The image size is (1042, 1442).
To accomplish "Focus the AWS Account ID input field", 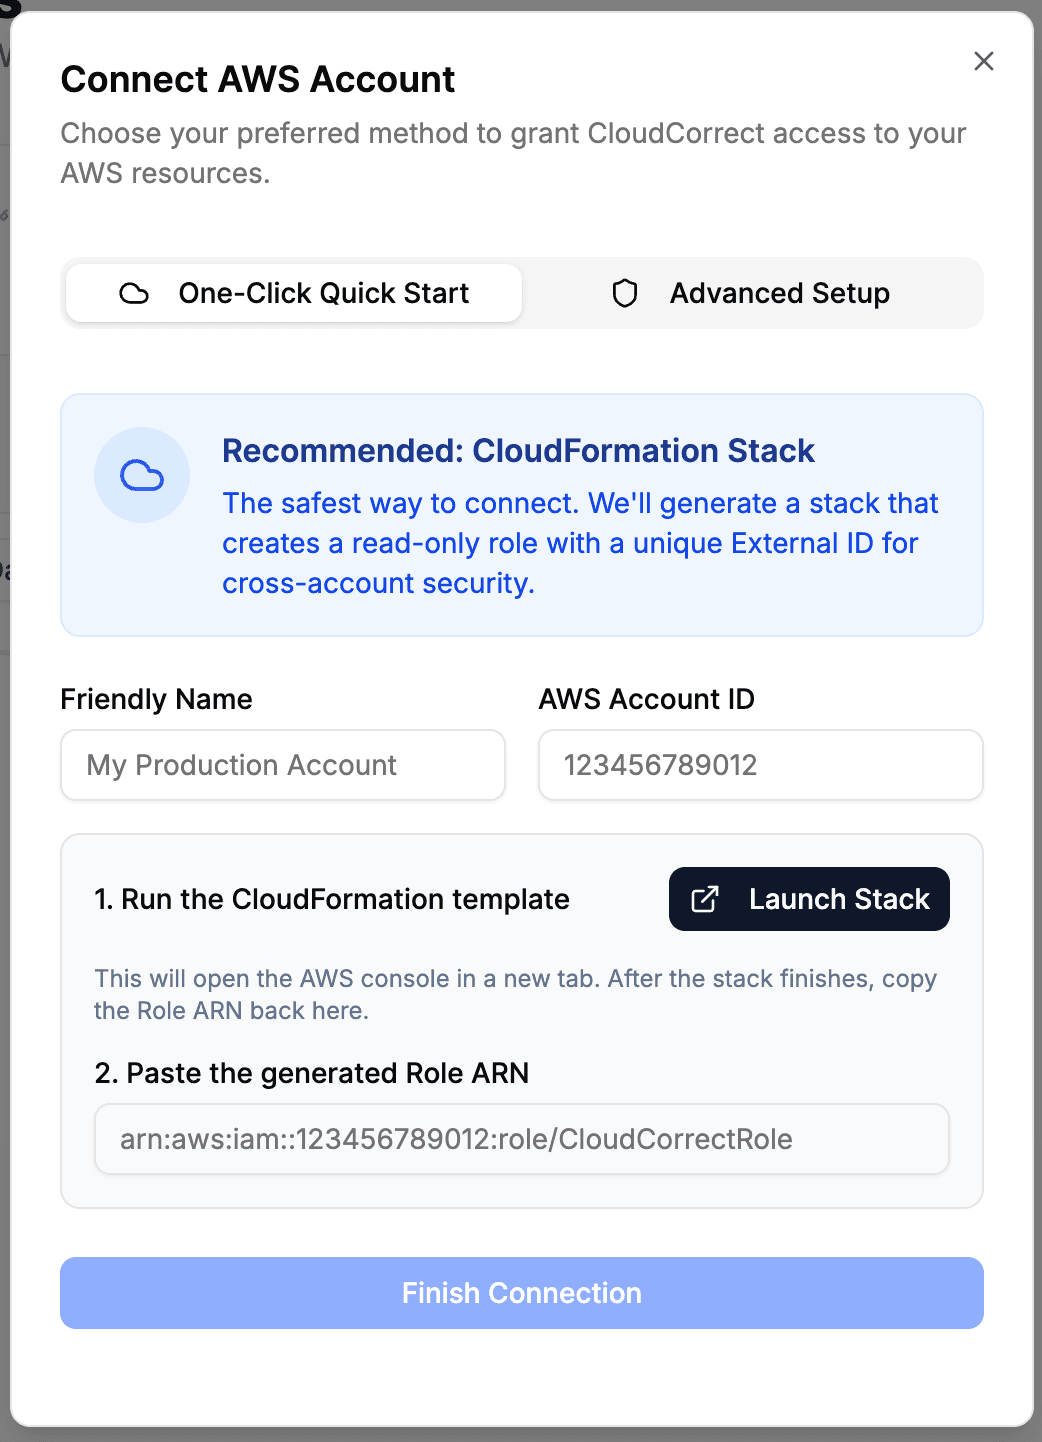I will (x=761, y=765).
